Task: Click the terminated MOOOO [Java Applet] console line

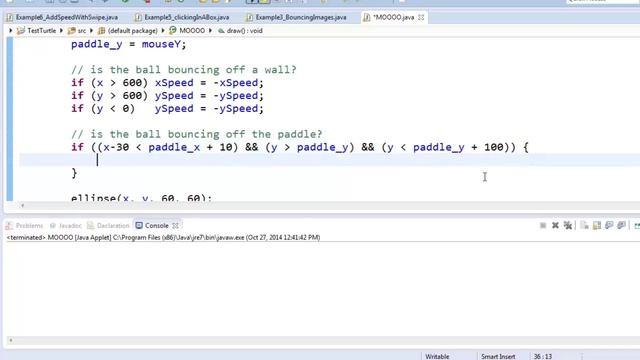Action: [x=163, y=237]
